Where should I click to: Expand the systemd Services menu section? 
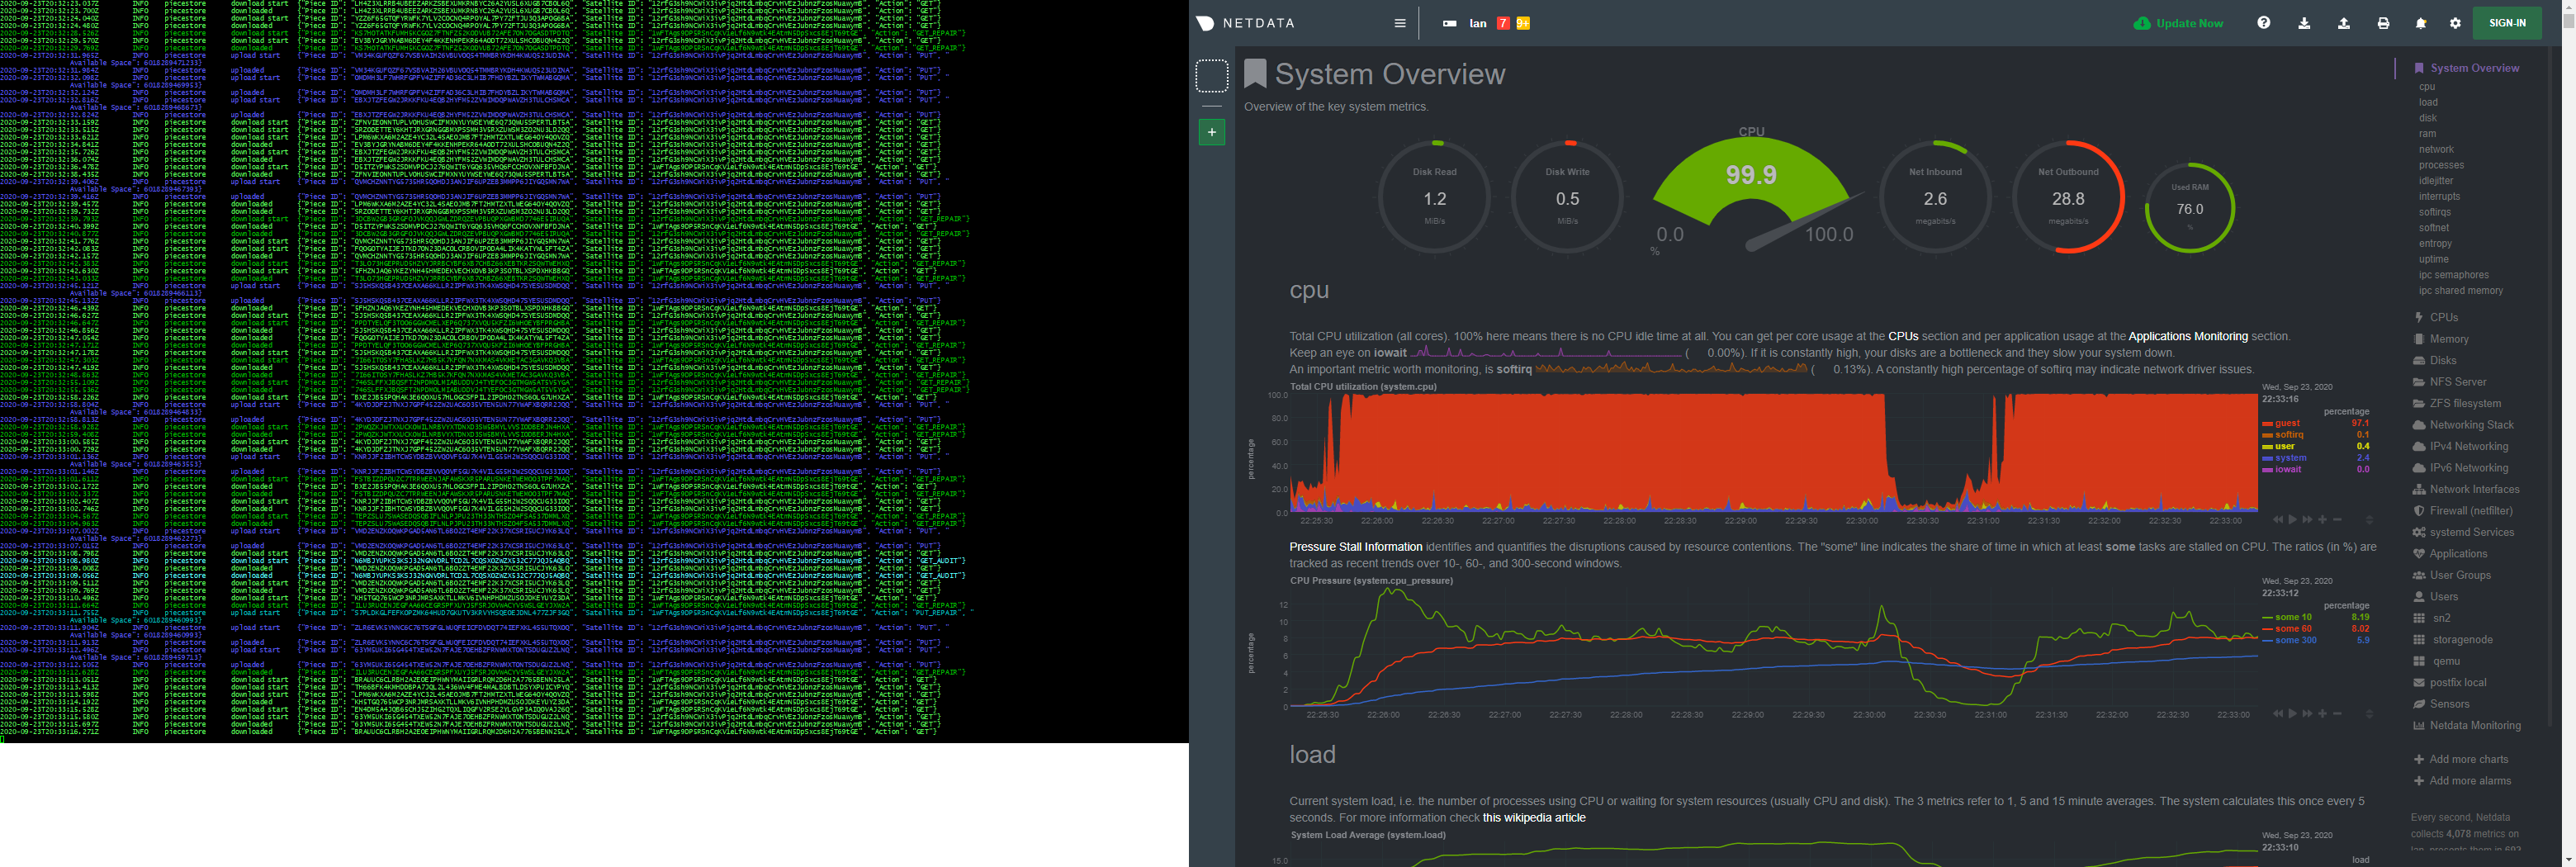[x=2471, y=532]
